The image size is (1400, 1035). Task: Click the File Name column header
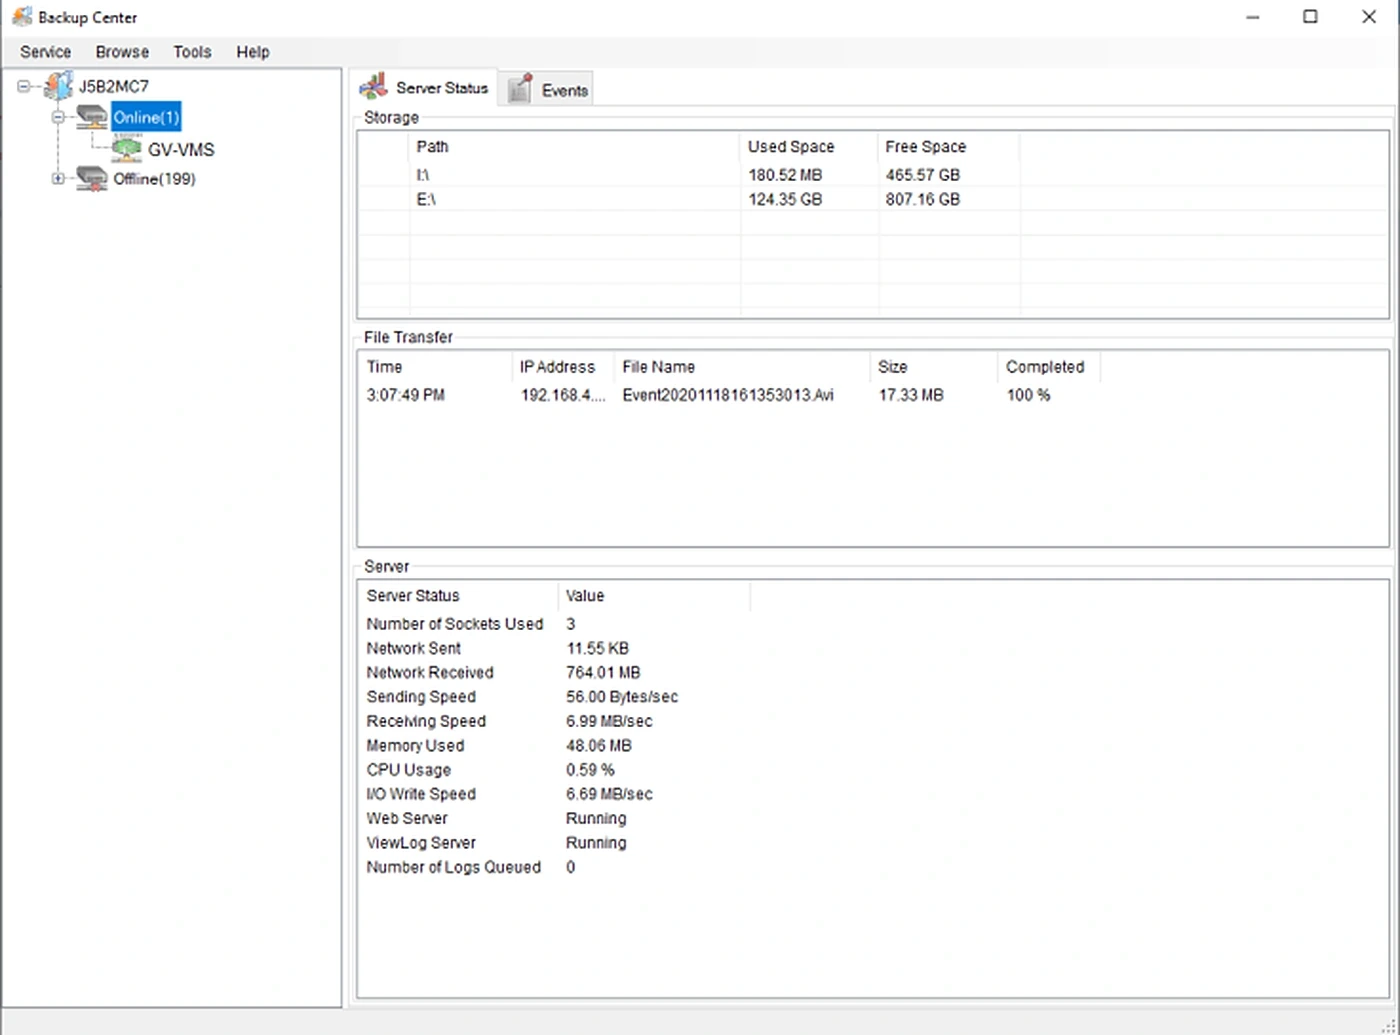pyautogui.click(x=742, y=367)
